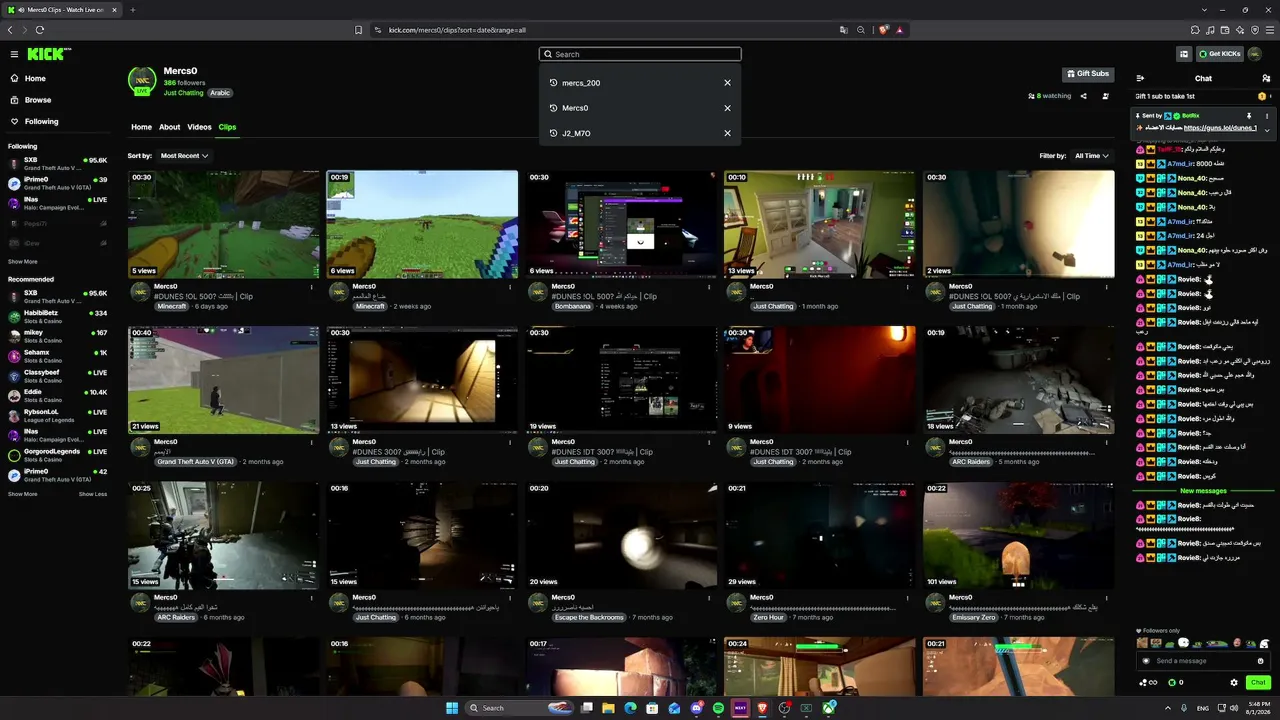Expand the pinned chat message
The width and height of the screenshot is (1280, 720).
[x=1267, y=130]
